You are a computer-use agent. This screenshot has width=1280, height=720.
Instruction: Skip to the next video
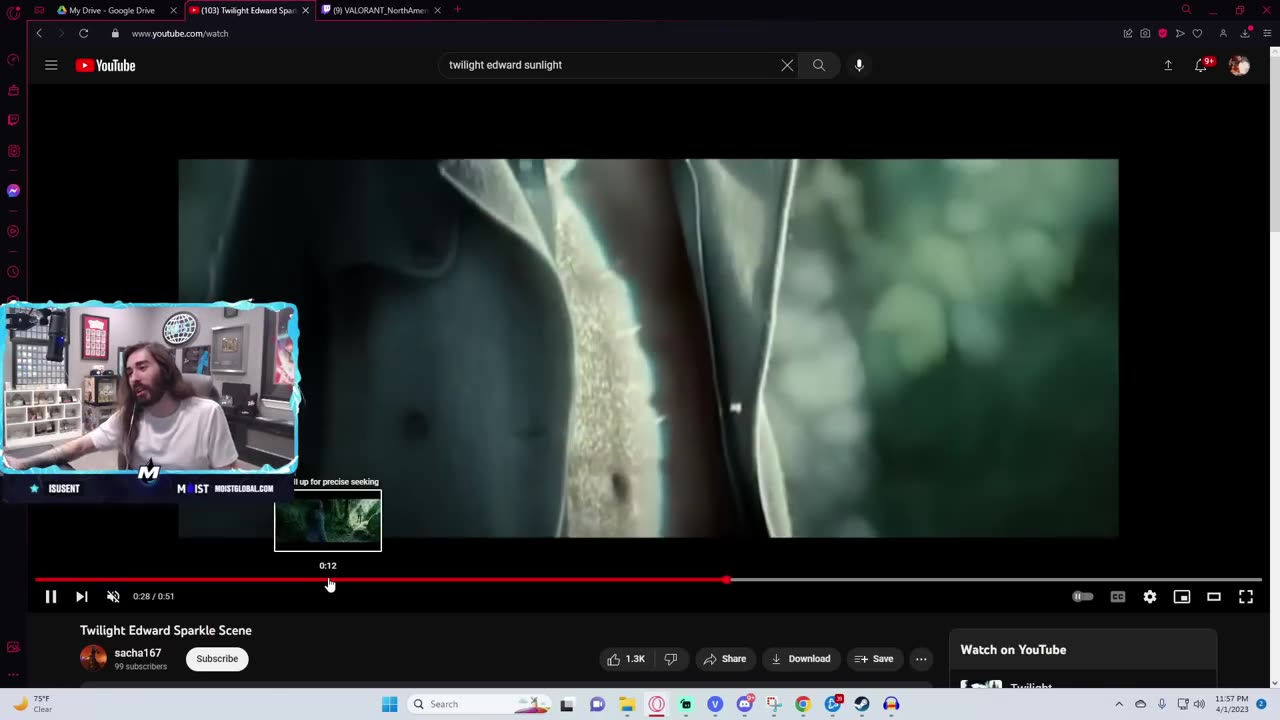(x=82, y=597)
